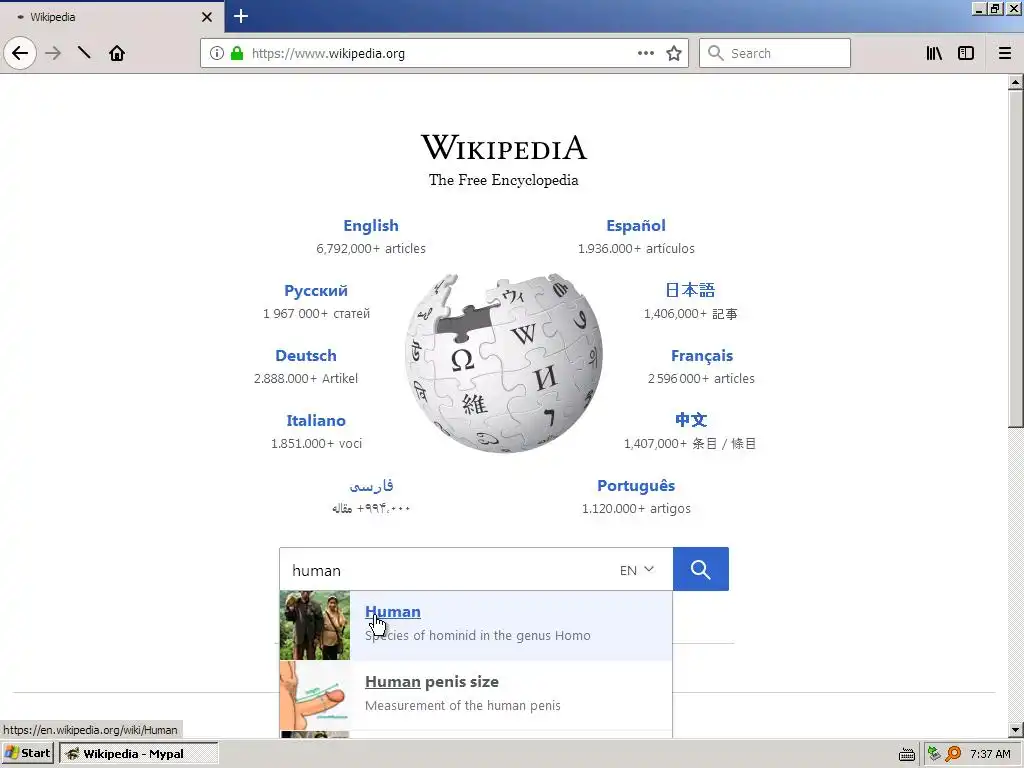Open the Persian فارسی Wikipedia link
The image size is (1024, 768).
tap(371, 485)
